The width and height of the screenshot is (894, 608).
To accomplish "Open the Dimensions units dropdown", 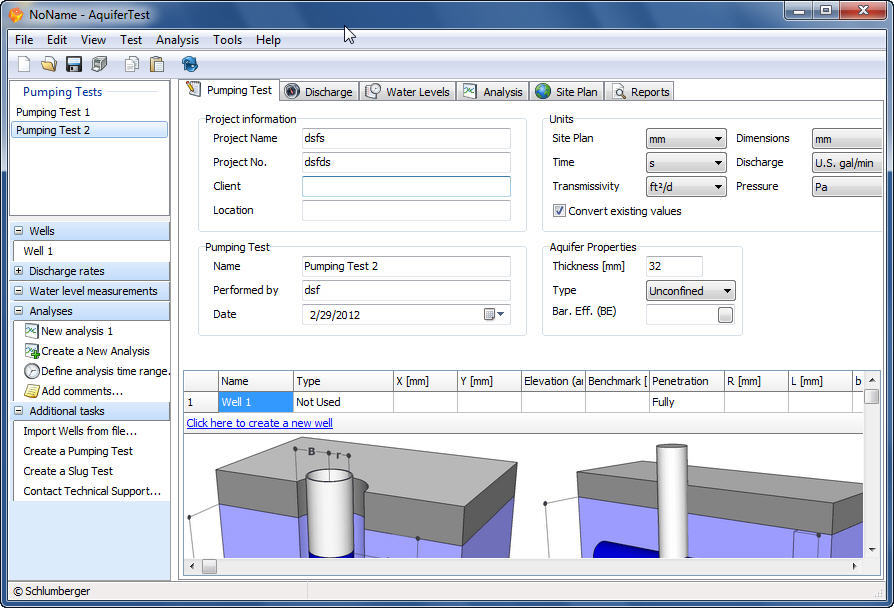I will pos(847,139).
